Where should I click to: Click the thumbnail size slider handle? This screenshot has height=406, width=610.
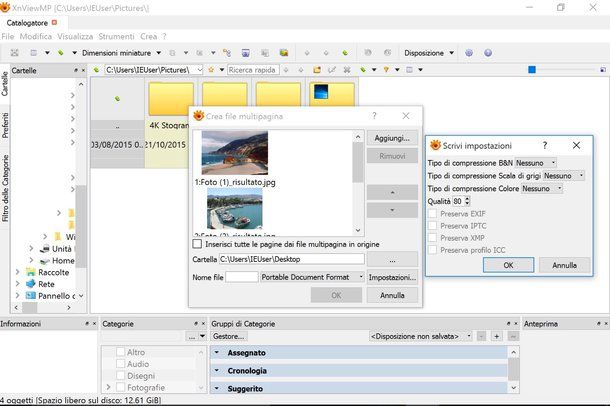point(532,70)
